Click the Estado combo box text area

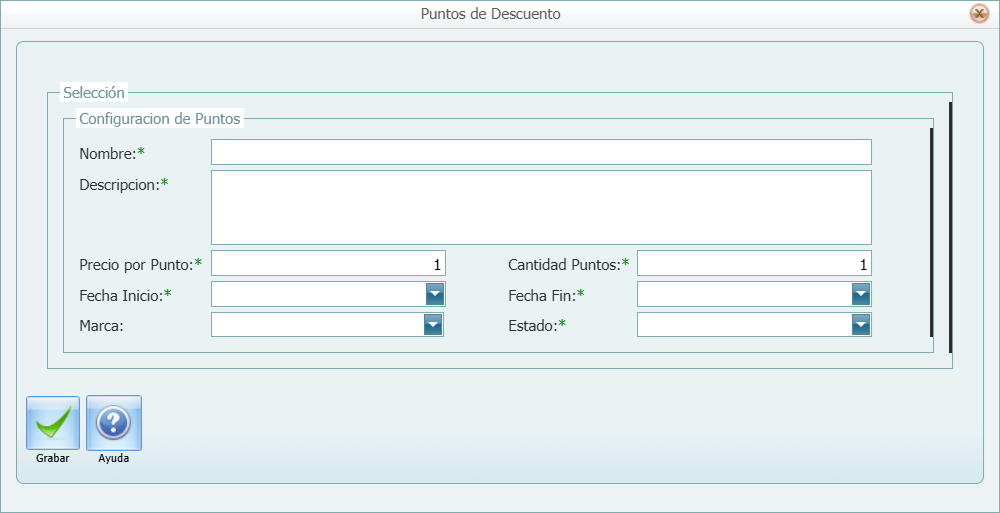(743, 325)
